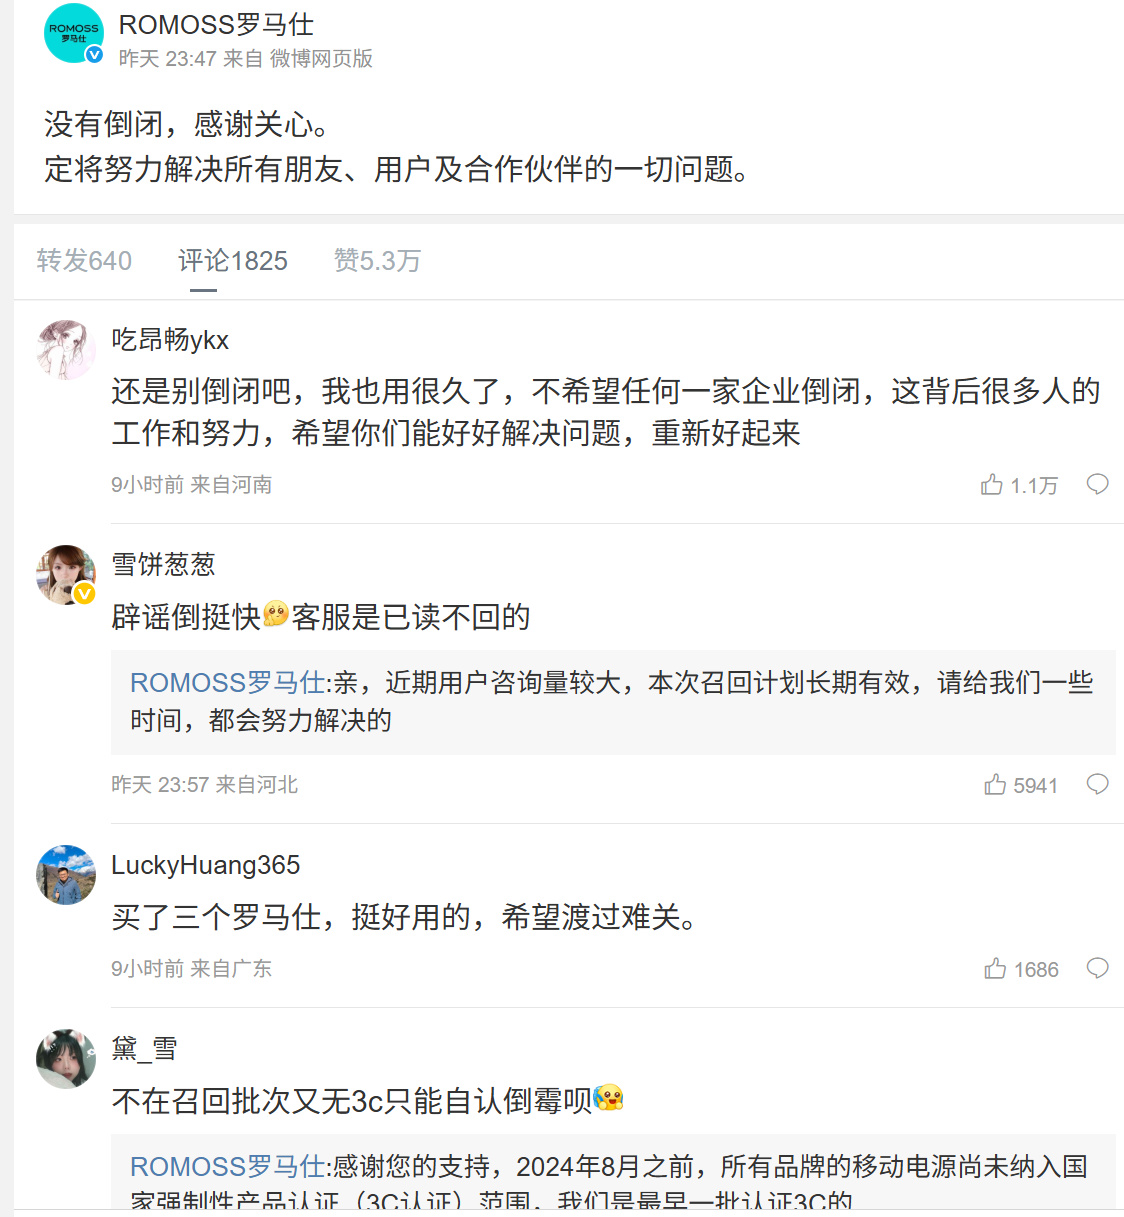Like LuckyHuang365's comment with thumbs-up
The width and height of the screenshot is (1124, 1217).
tap(995, 969)
